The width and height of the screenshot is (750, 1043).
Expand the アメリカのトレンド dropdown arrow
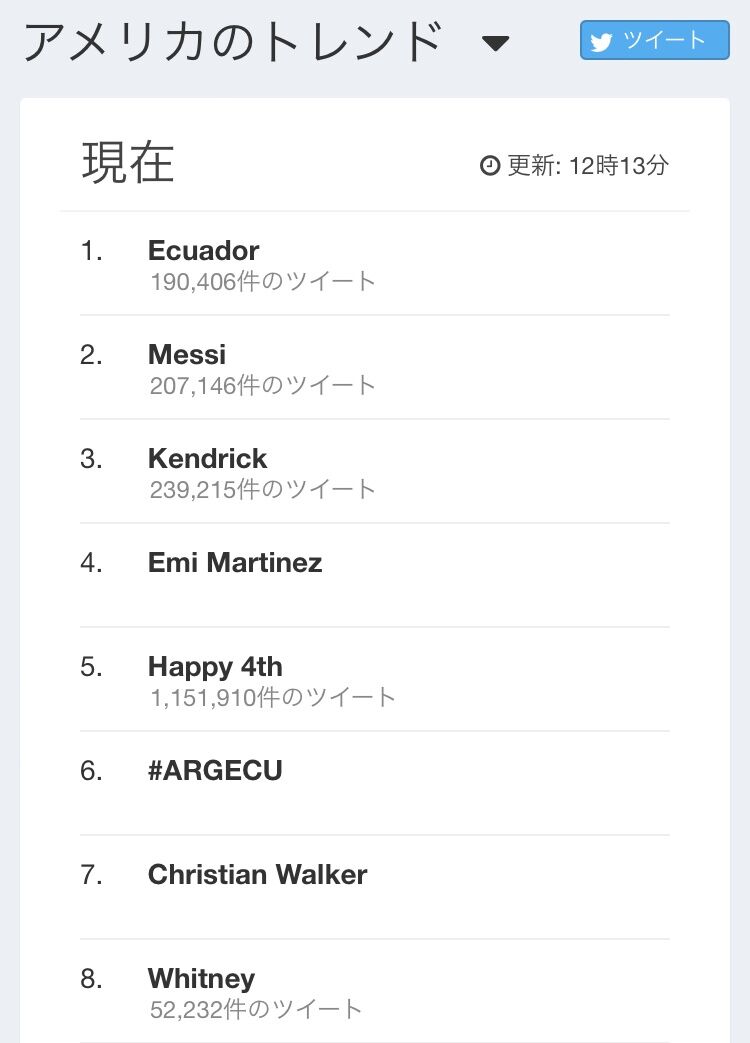point(495,43)
